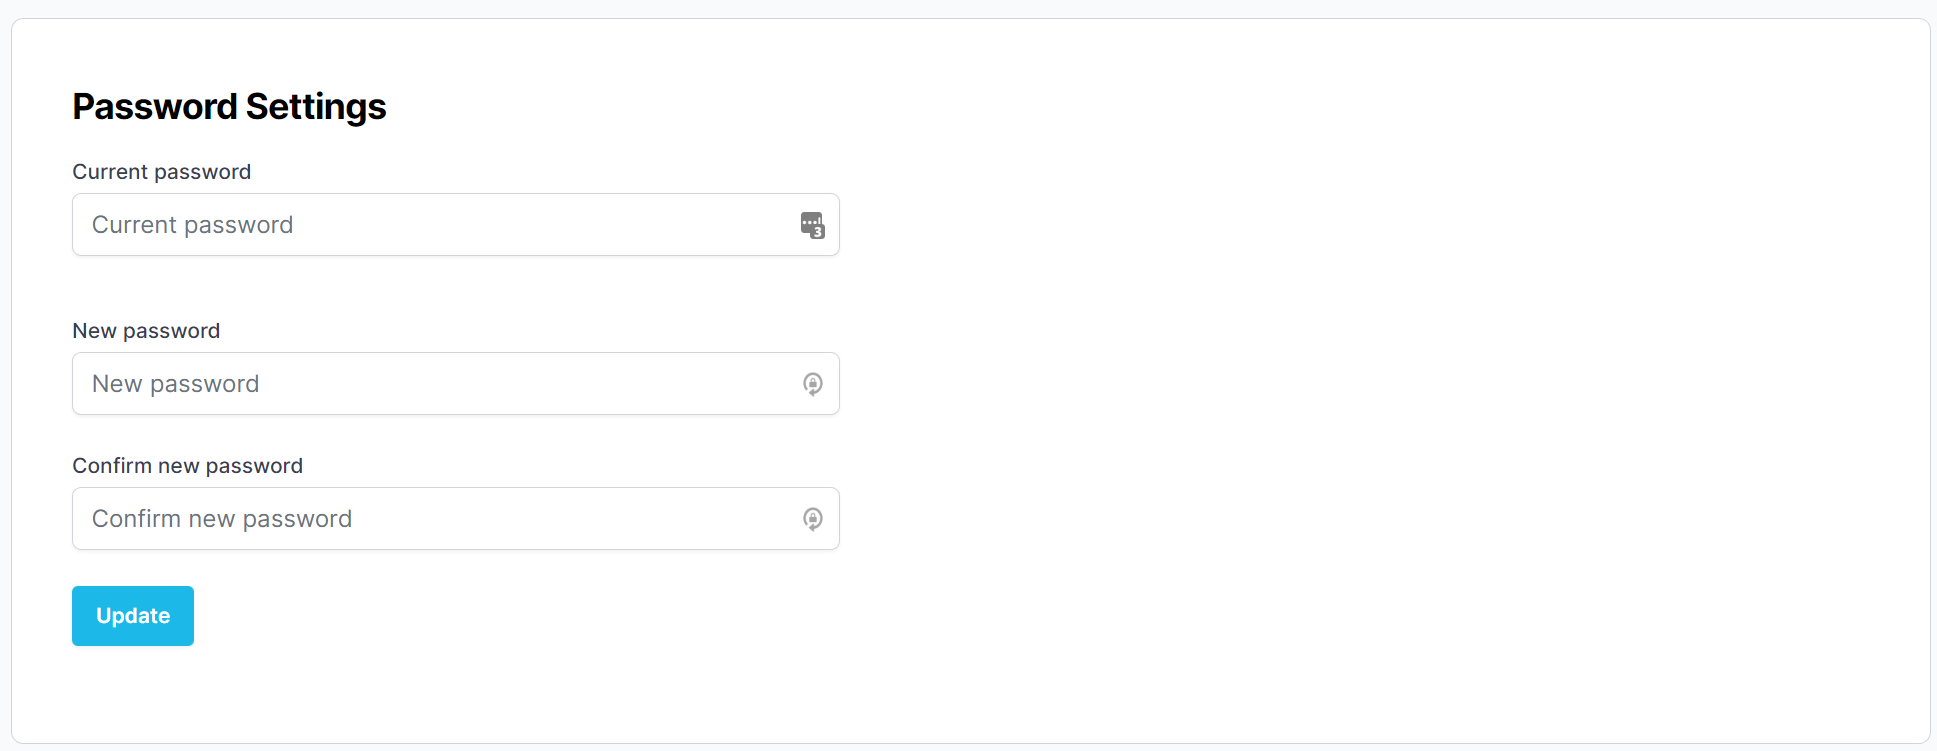Click the "New password" field label
The image size is (1937, 751).
[x=146, y=331]
